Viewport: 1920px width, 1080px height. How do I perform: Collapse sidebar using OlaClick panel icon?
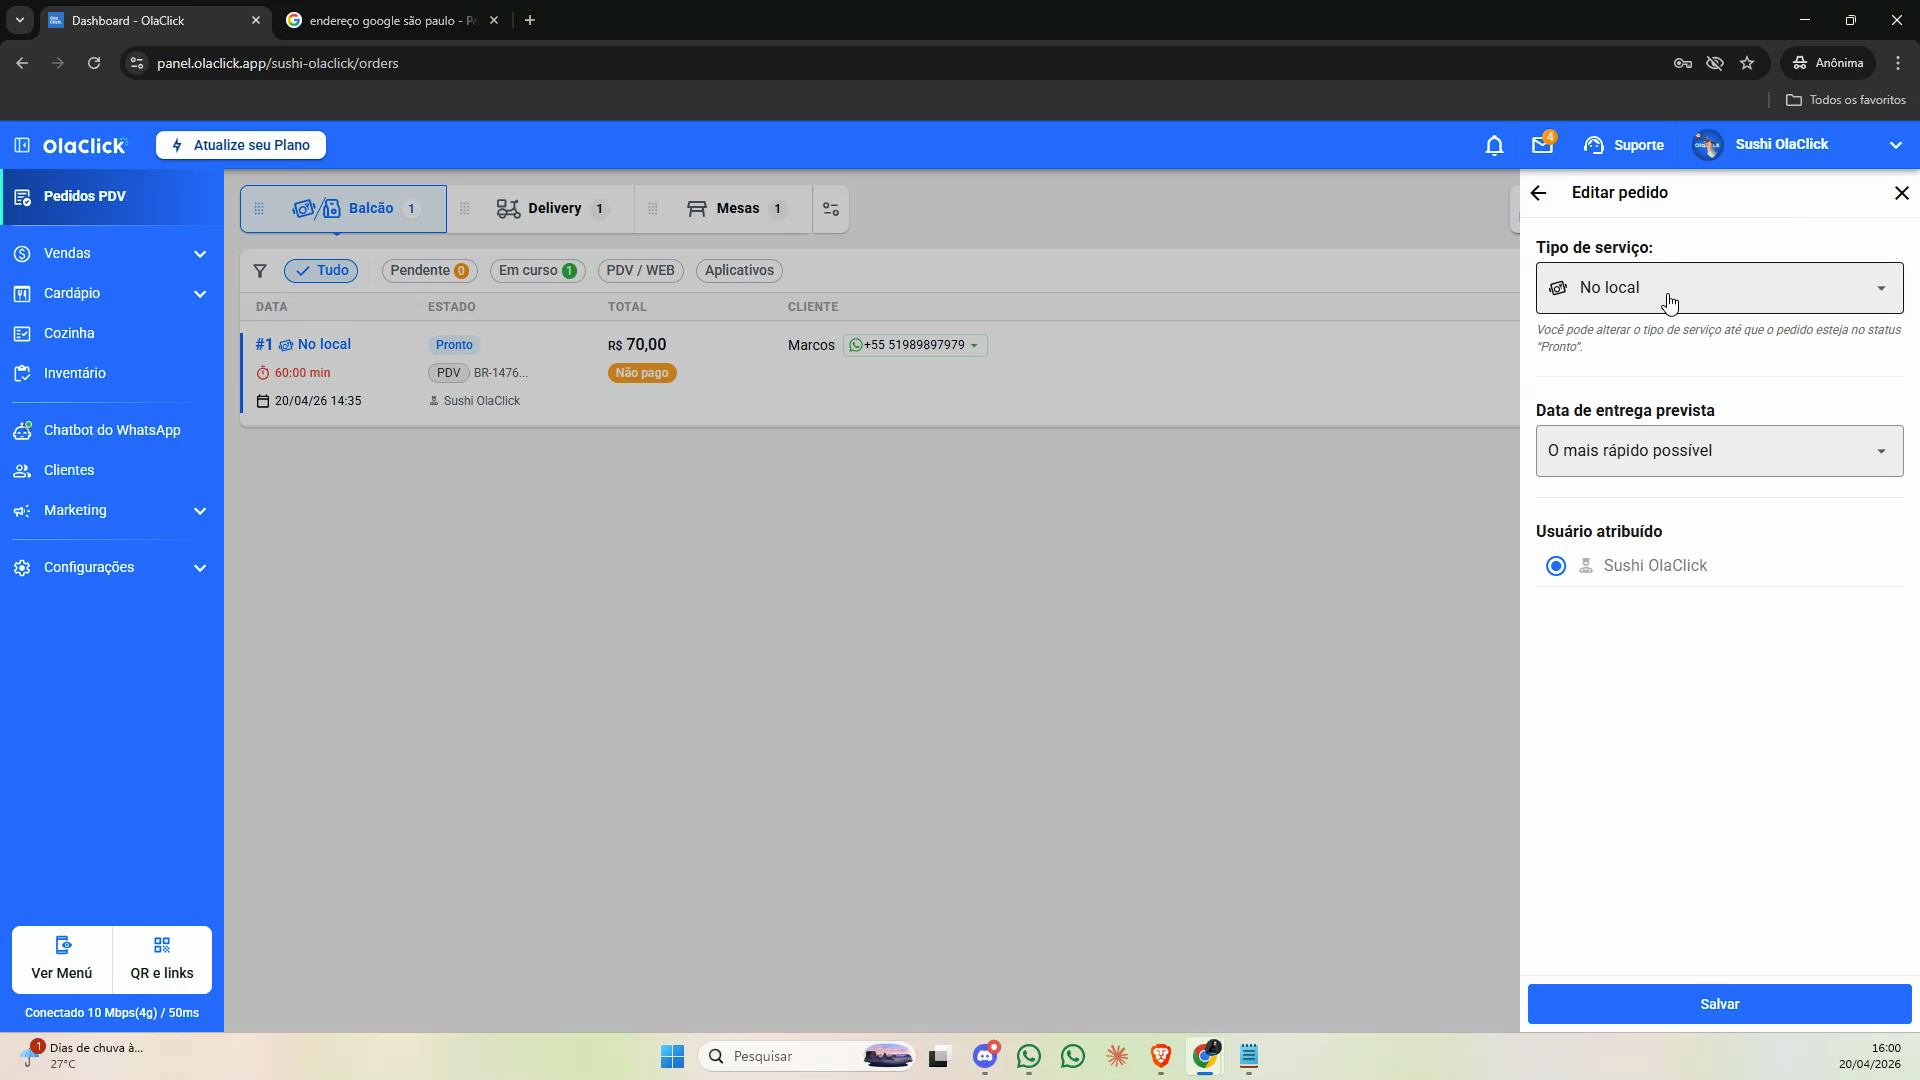click(22, 145)
